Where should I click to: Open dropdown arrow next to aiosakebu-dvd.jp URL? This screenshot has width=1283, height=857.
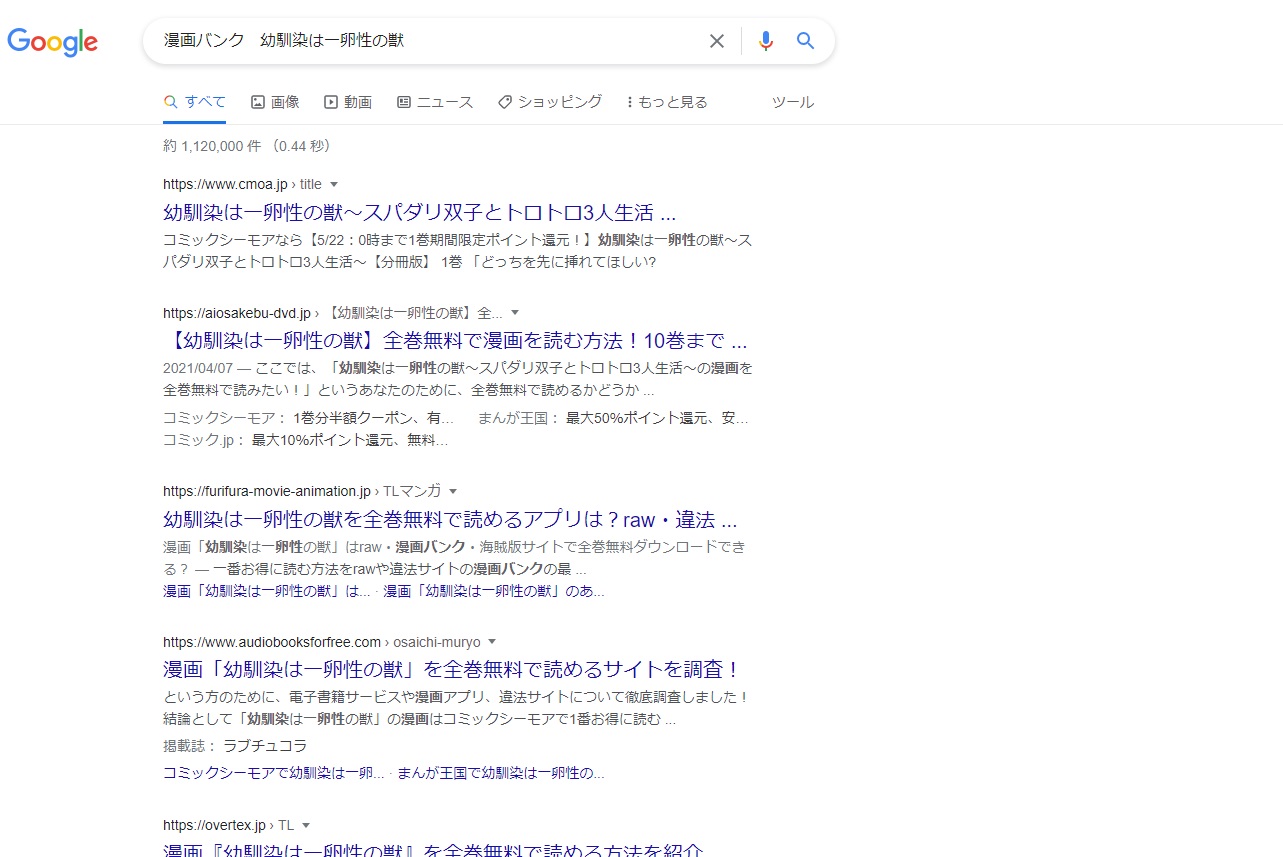pos(515,312)
